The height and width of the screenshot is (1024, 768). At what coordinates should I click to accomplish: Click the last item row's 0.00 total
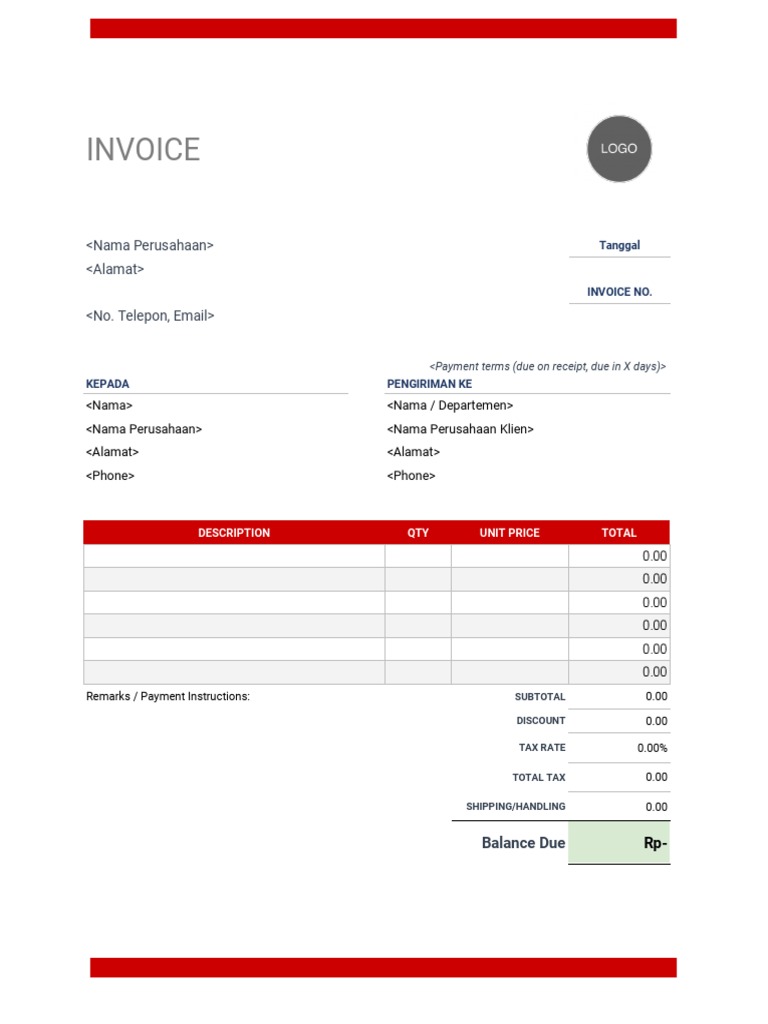(x=654, y=672)
